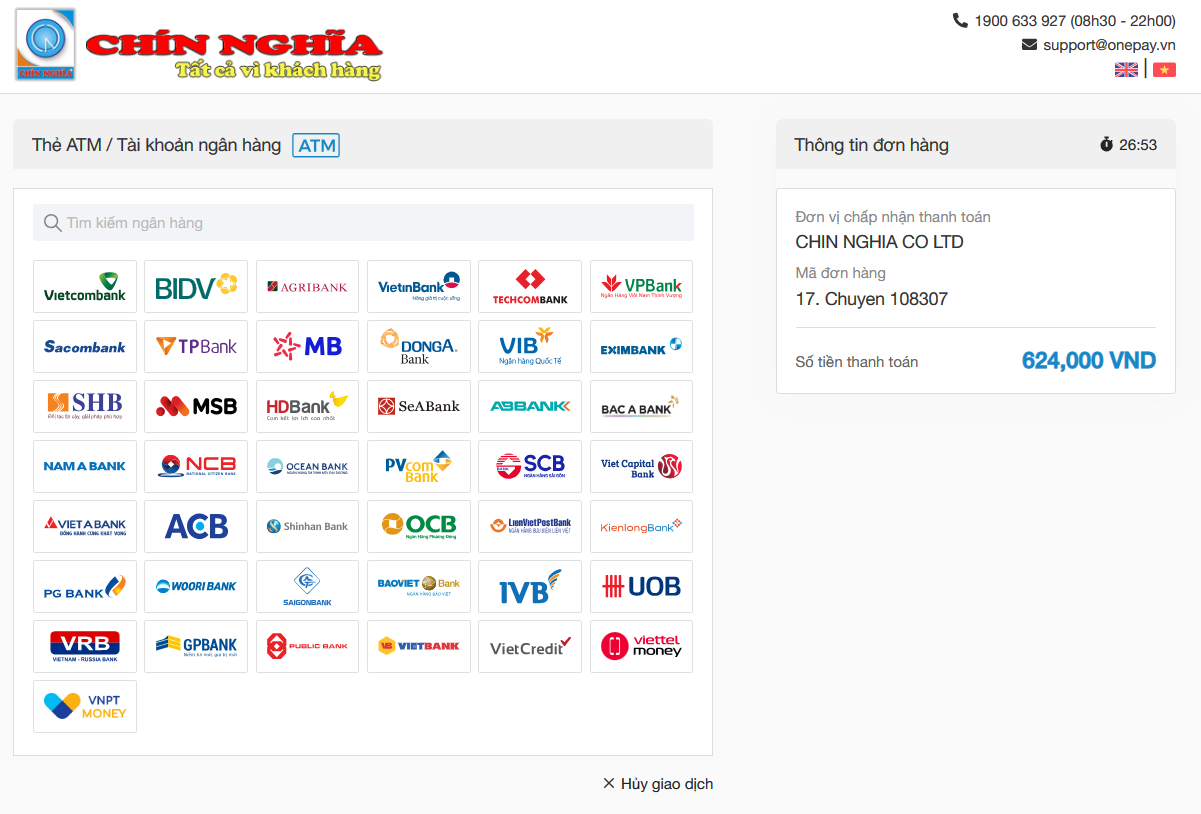1201x814 pixels.
Task: Choose the SCB bank logo
Action: pos(530,467)
